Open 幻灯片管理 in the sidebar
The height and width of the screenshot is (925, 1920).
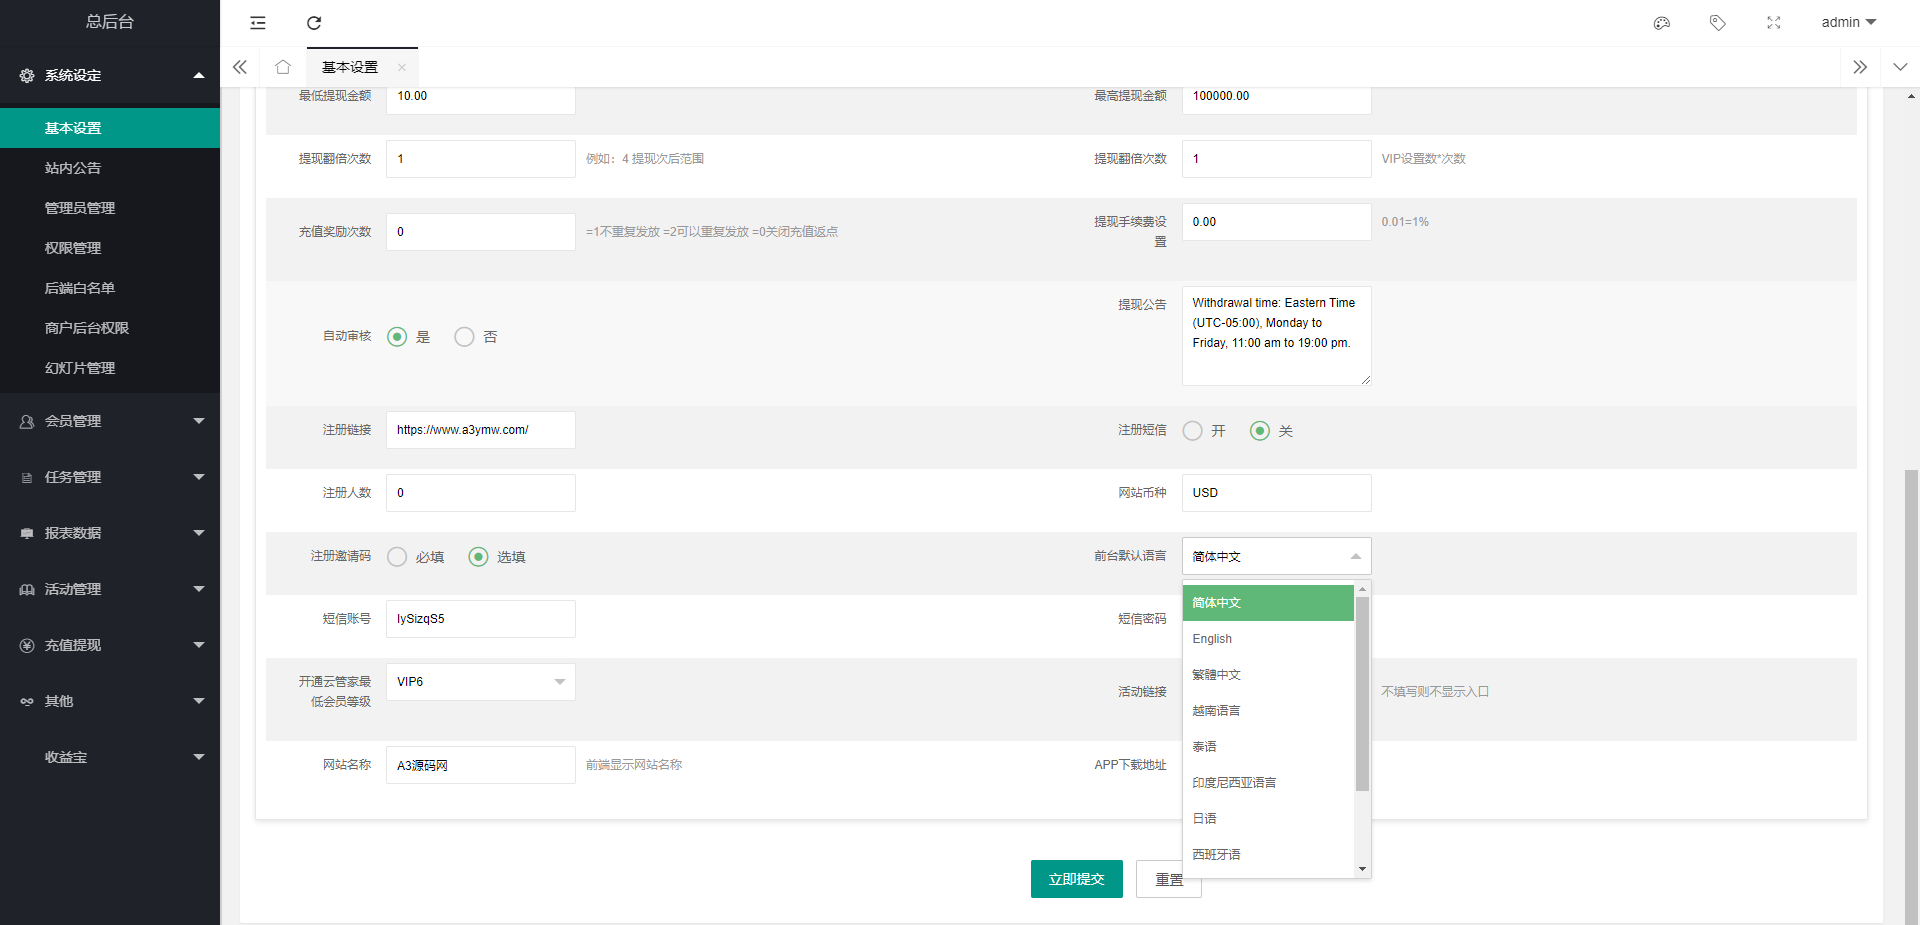tap(110, 368)
